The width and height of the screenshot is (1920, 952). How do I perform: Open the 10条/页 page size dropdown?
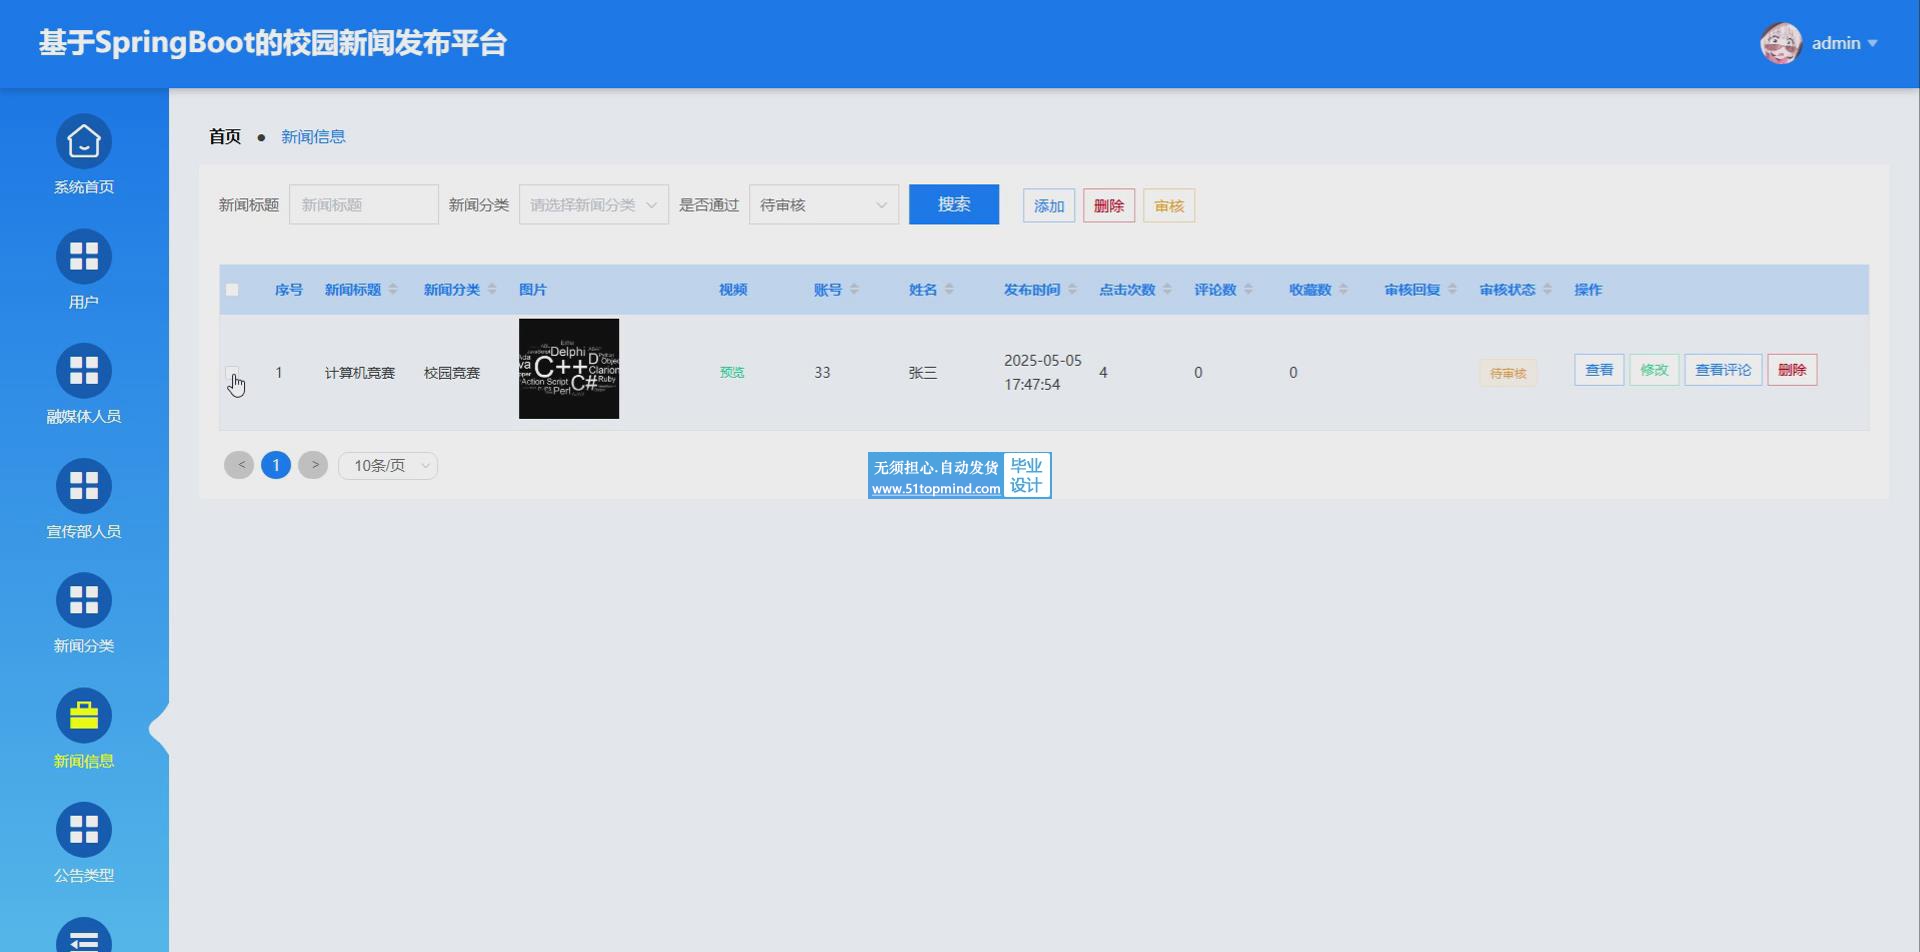[x=388, y=466]
